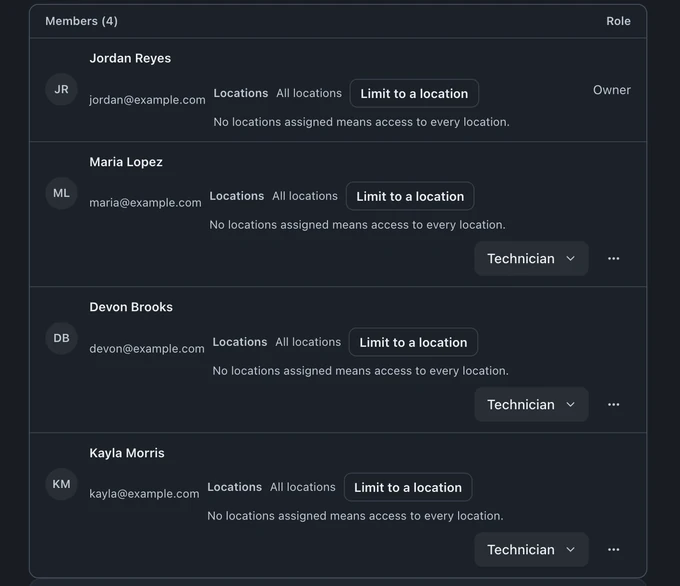Open more options menu for Devon Brooks
This screenshot has height=586, width=680.
613,405
